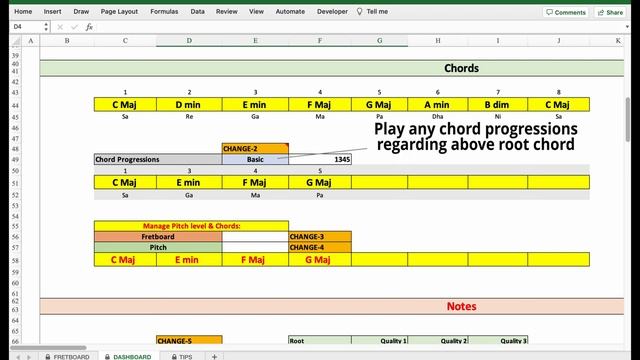The width and height of the screenshot is (640, 360).
Task: Click the Root header cell
Action: tap(320, 340)
